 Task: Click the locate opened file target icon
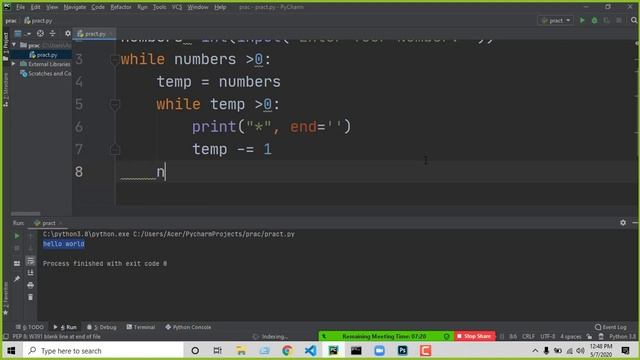tap(40, 33)
